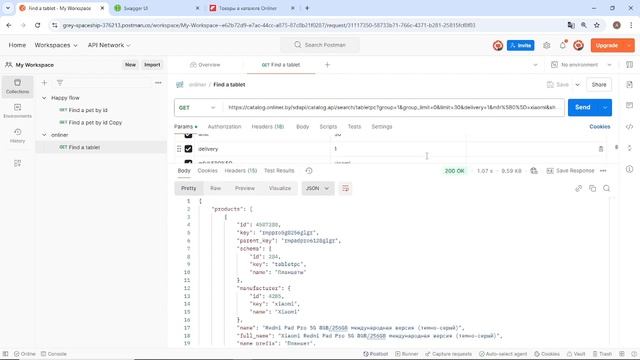This screenshot has height=360, width=640.
Task: Switch to the Test Results tab
Action: pos(279,171)
